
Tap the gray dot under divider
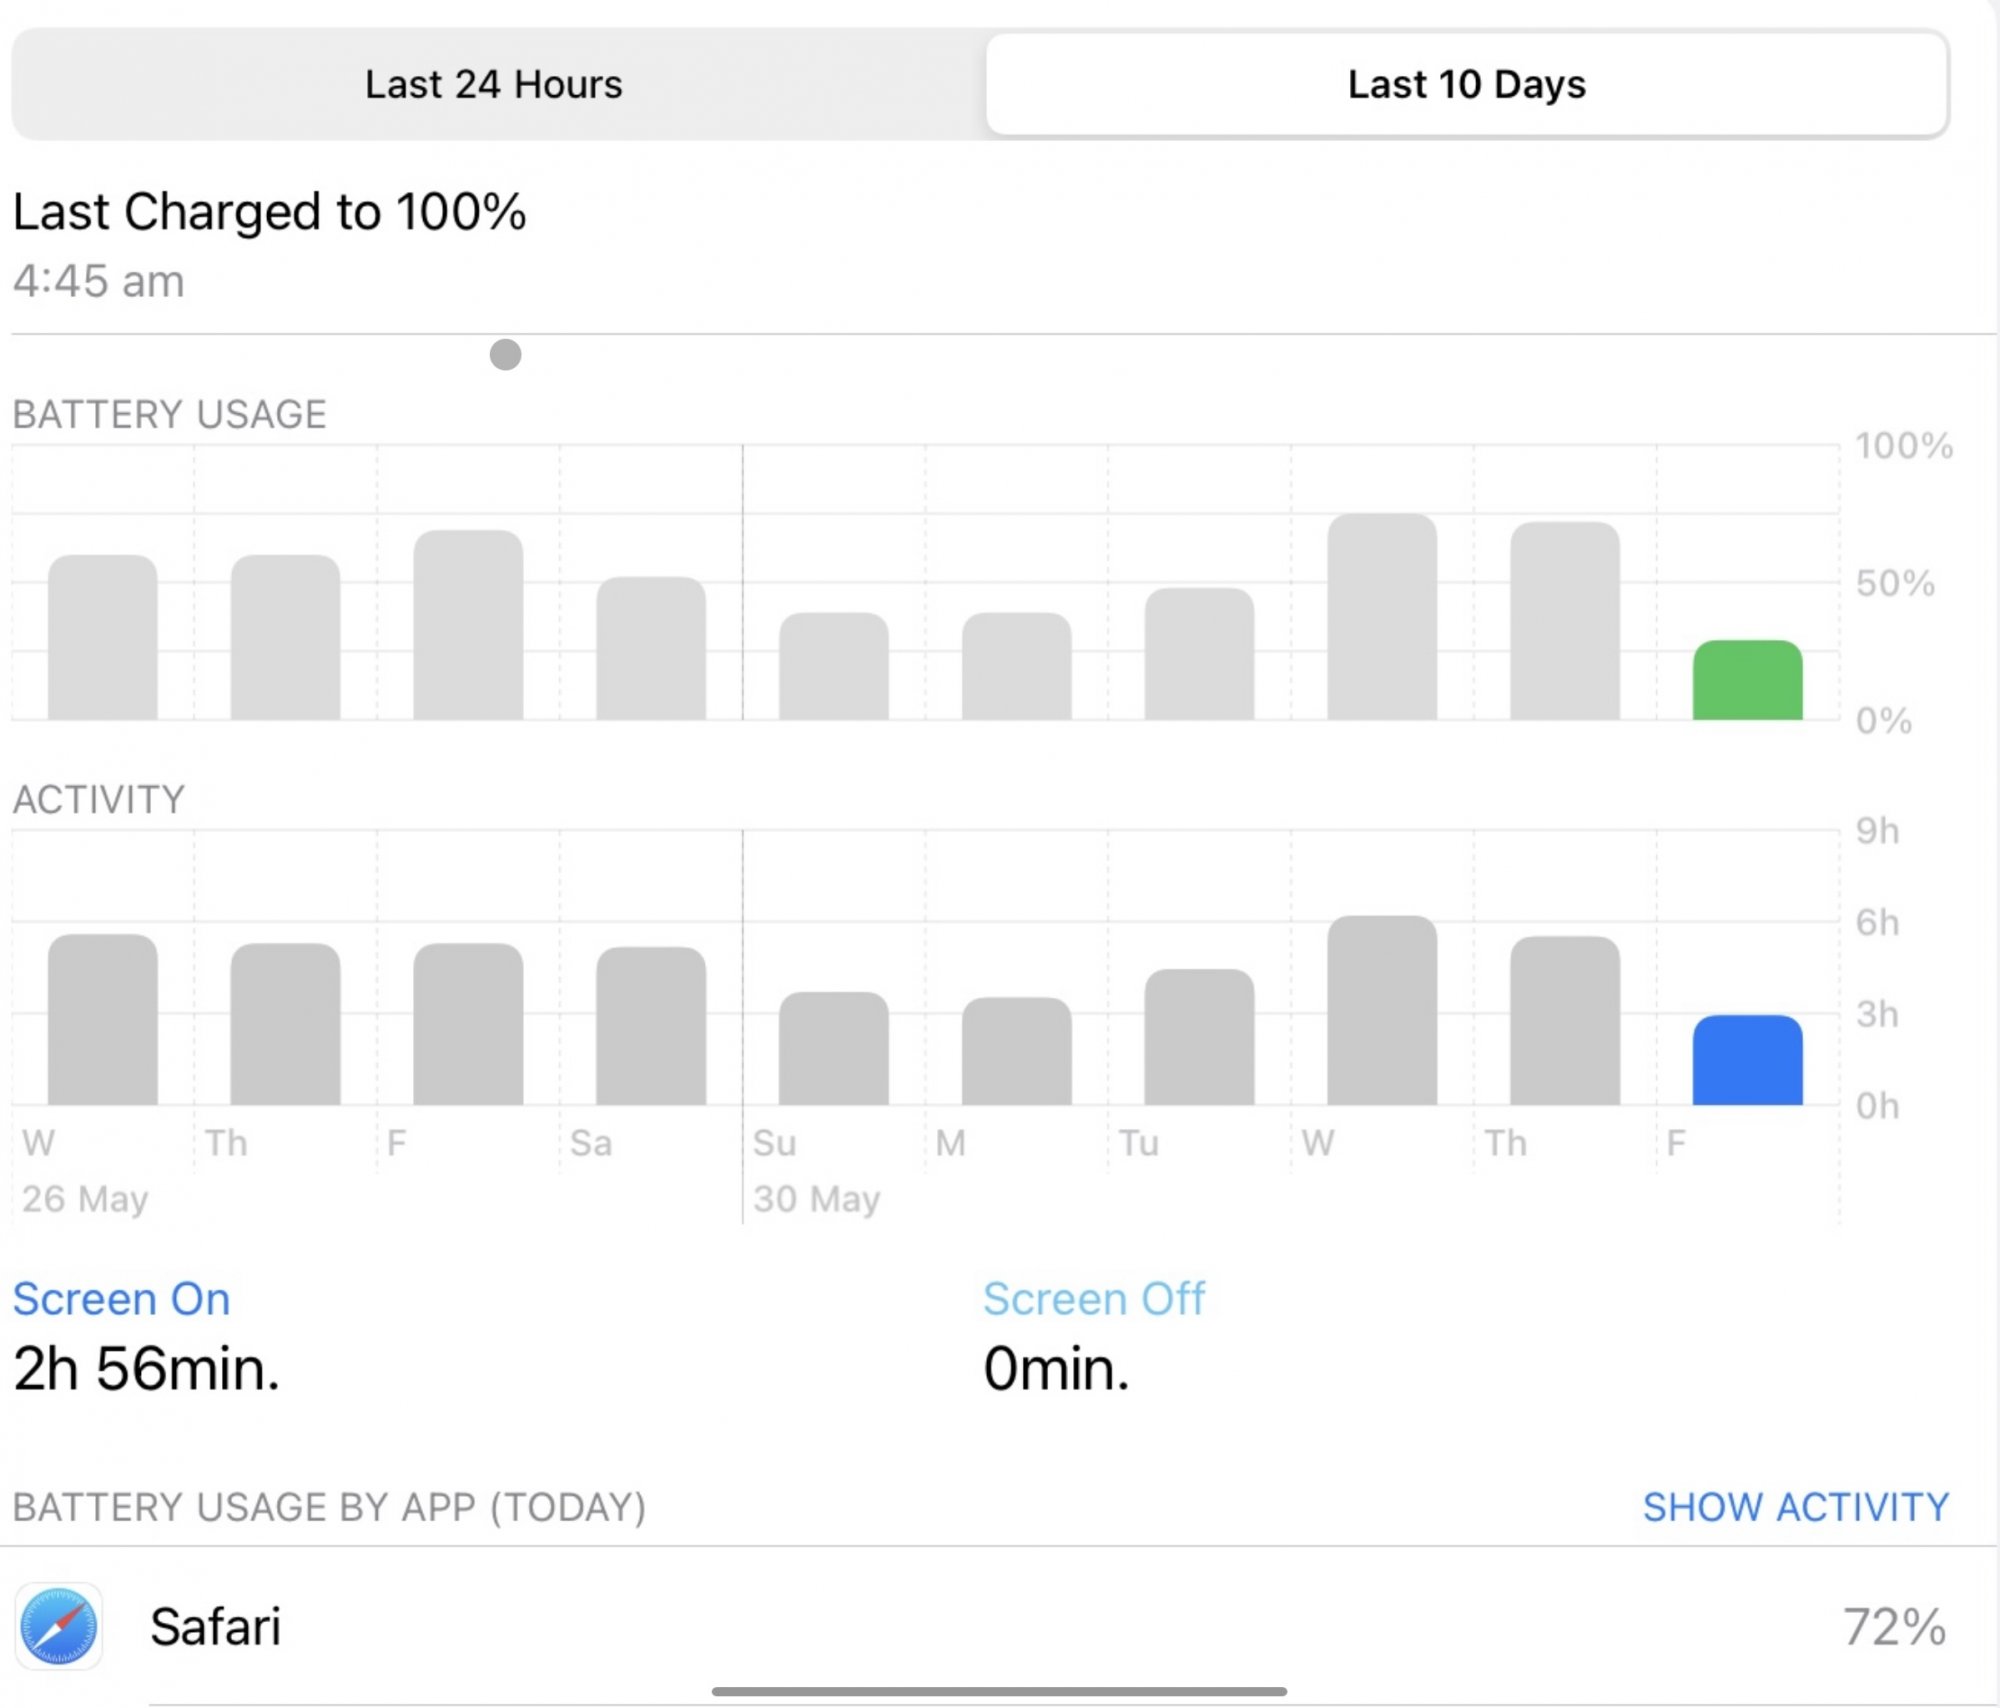click(x=505, y=354)
